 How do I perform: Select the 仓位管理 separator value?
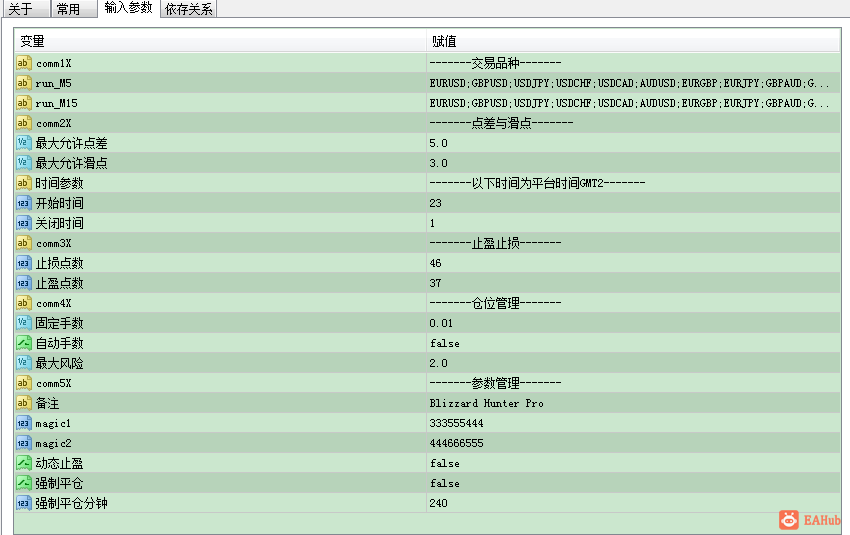(495, 303)
